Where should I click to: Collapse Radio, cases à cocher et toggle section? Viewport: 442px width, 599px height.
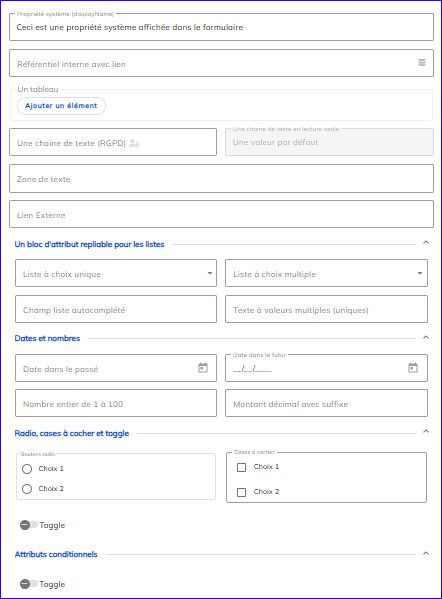(x=426, y=432)
